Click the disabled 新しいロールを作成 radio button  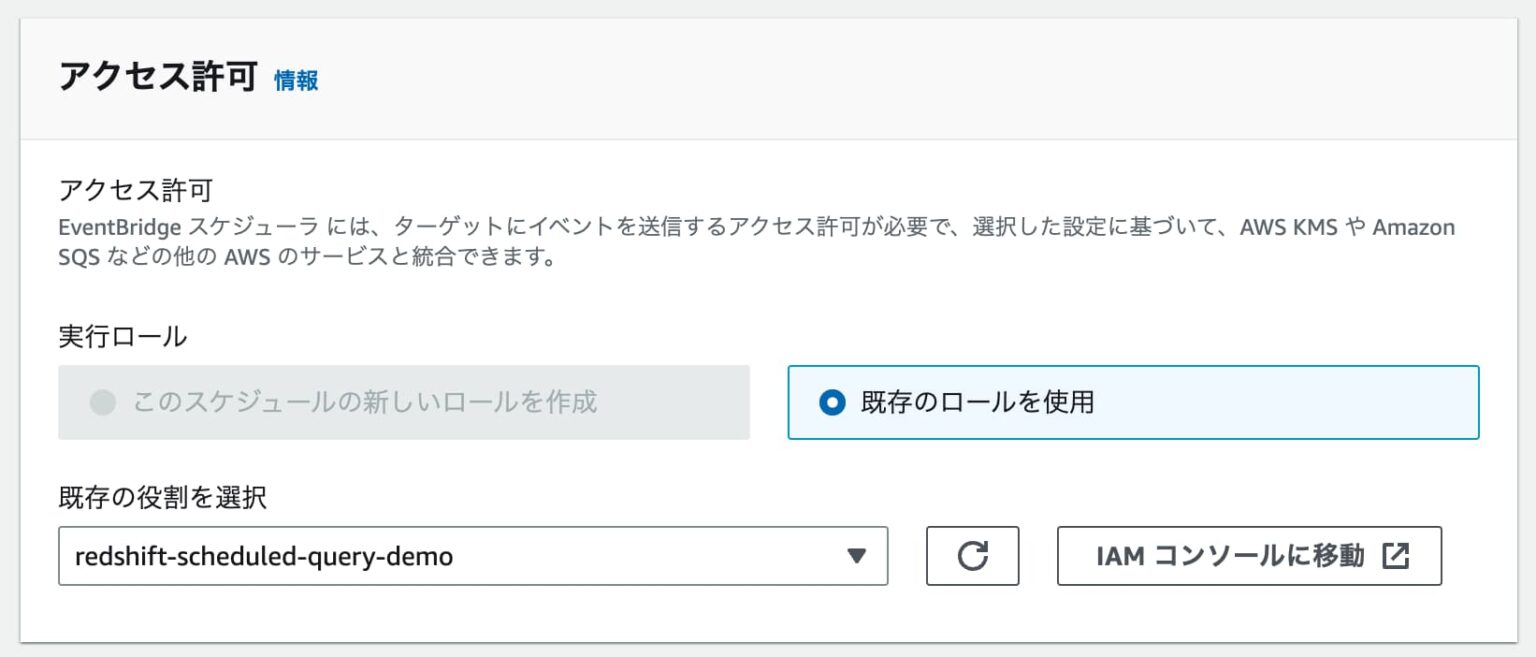[103, 403]
